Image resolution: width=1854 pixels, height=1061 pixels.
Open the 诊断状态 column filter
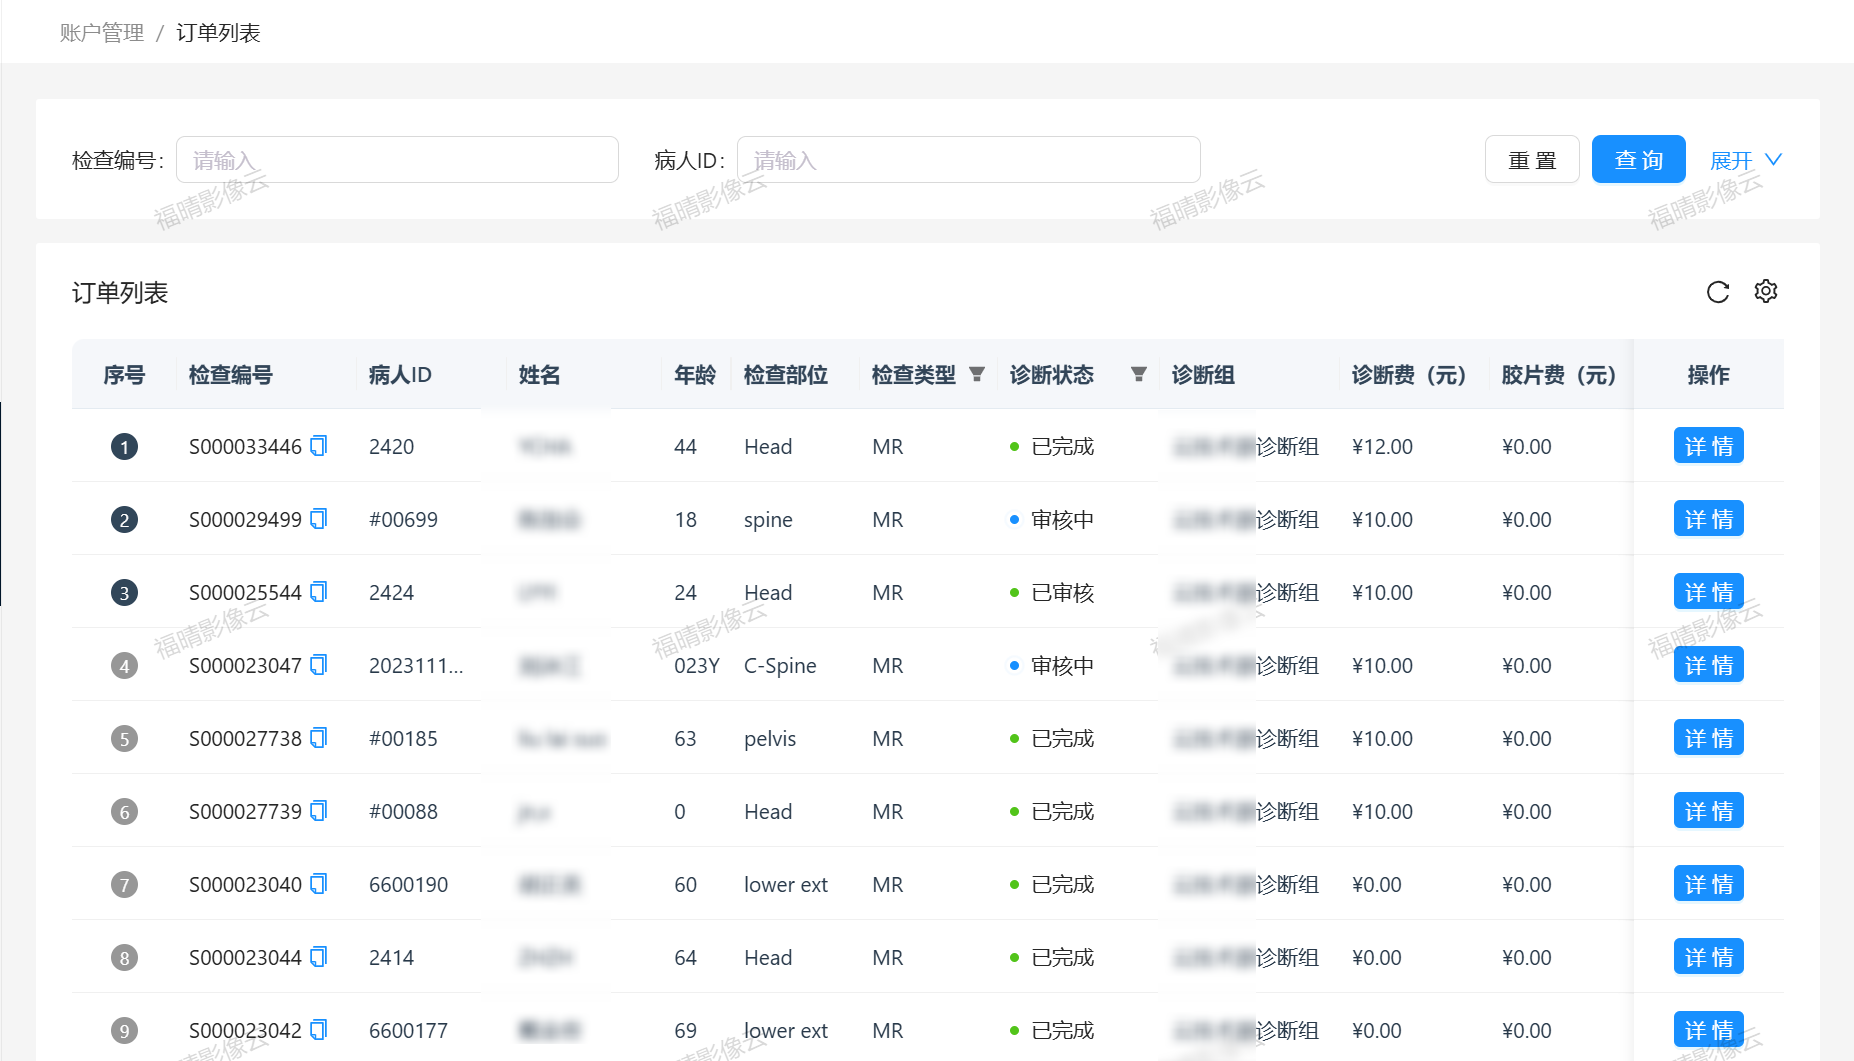point(1138,374)
